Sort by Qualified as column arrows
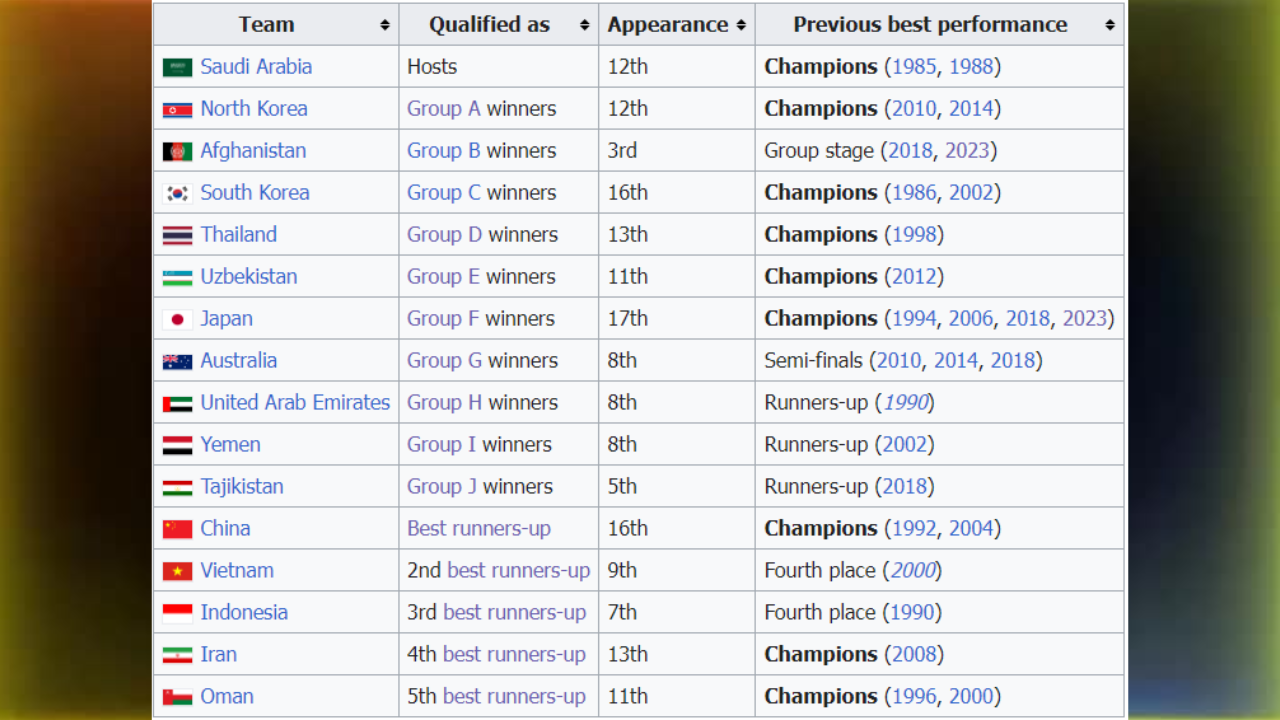This screenshot has height=720, width=1280. point(585,25)
